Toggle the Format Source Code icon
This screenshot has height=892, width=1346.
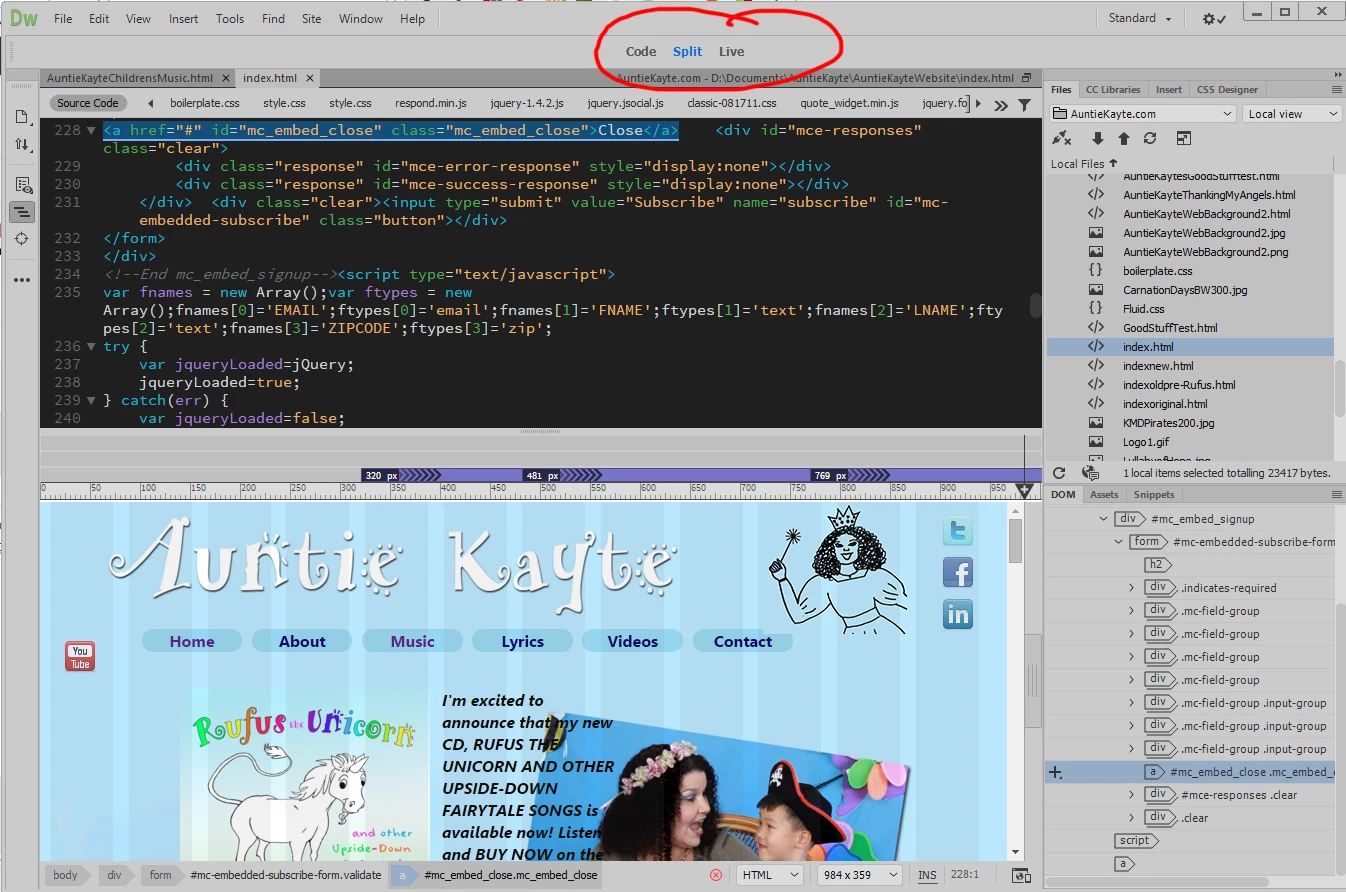point(21,212)
